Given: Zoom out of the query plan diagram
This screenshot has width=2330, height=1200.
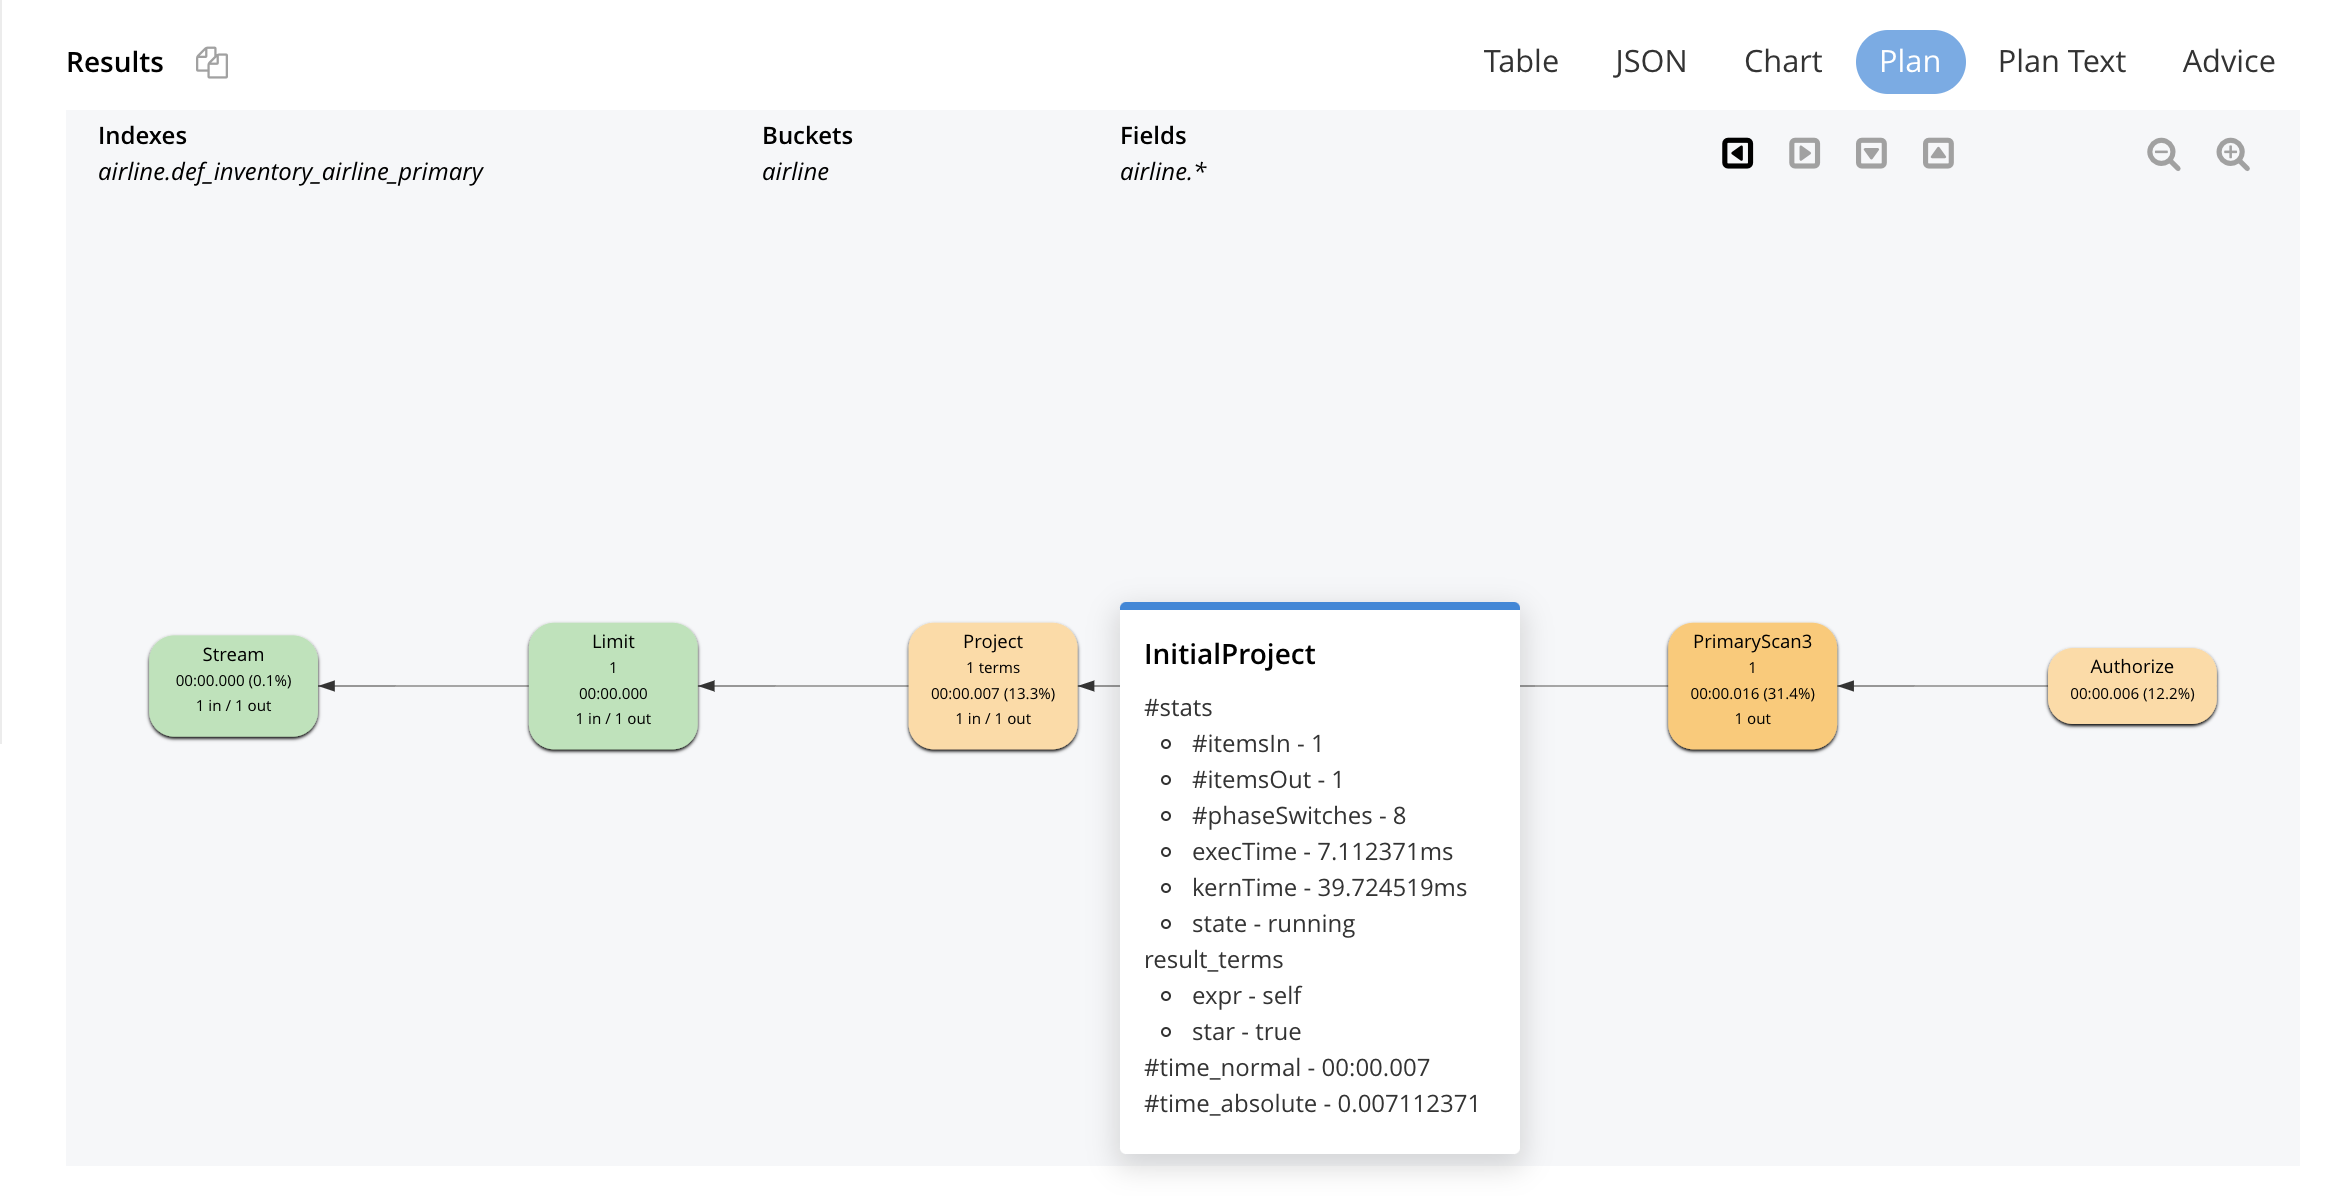Looking at the screenshot, I should (2163, 154).
